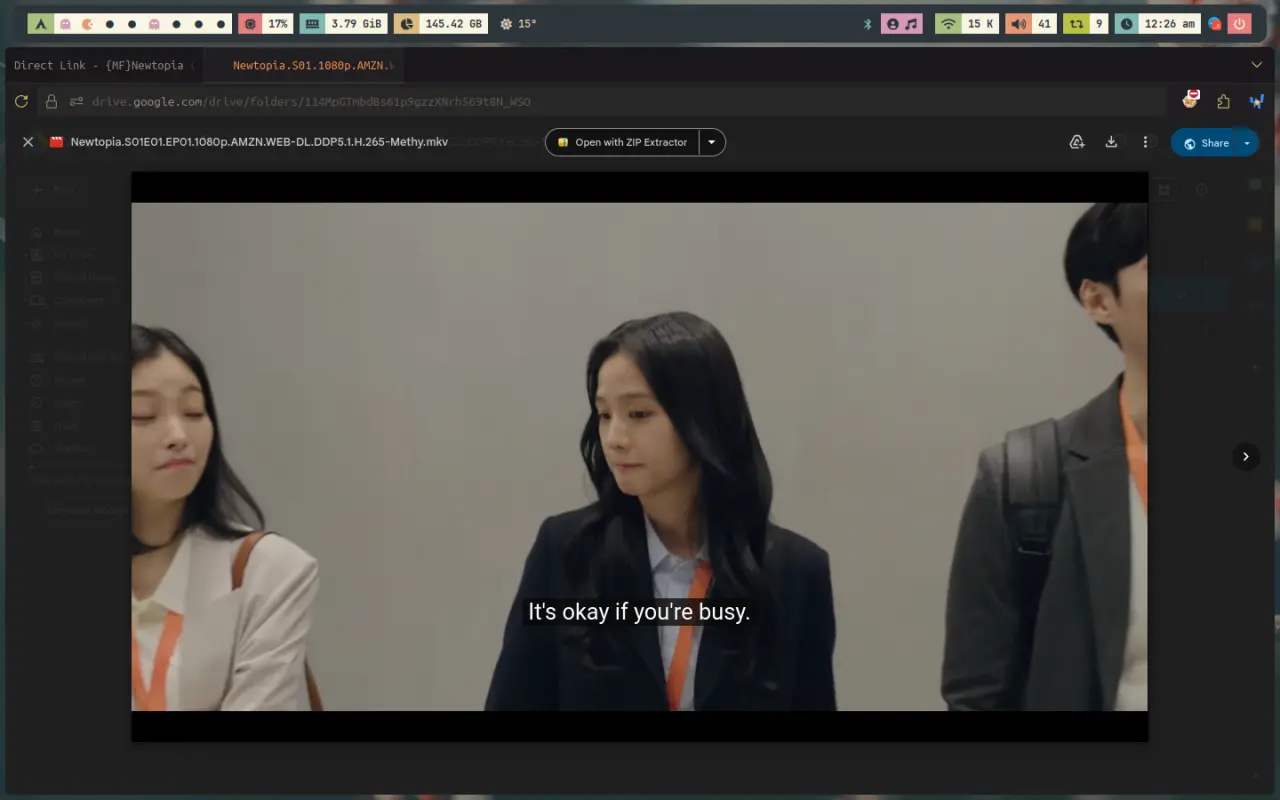The image size is (1280, 800).
Task: Click the disk usage pie icon
Action: click(x=407, y=23)
